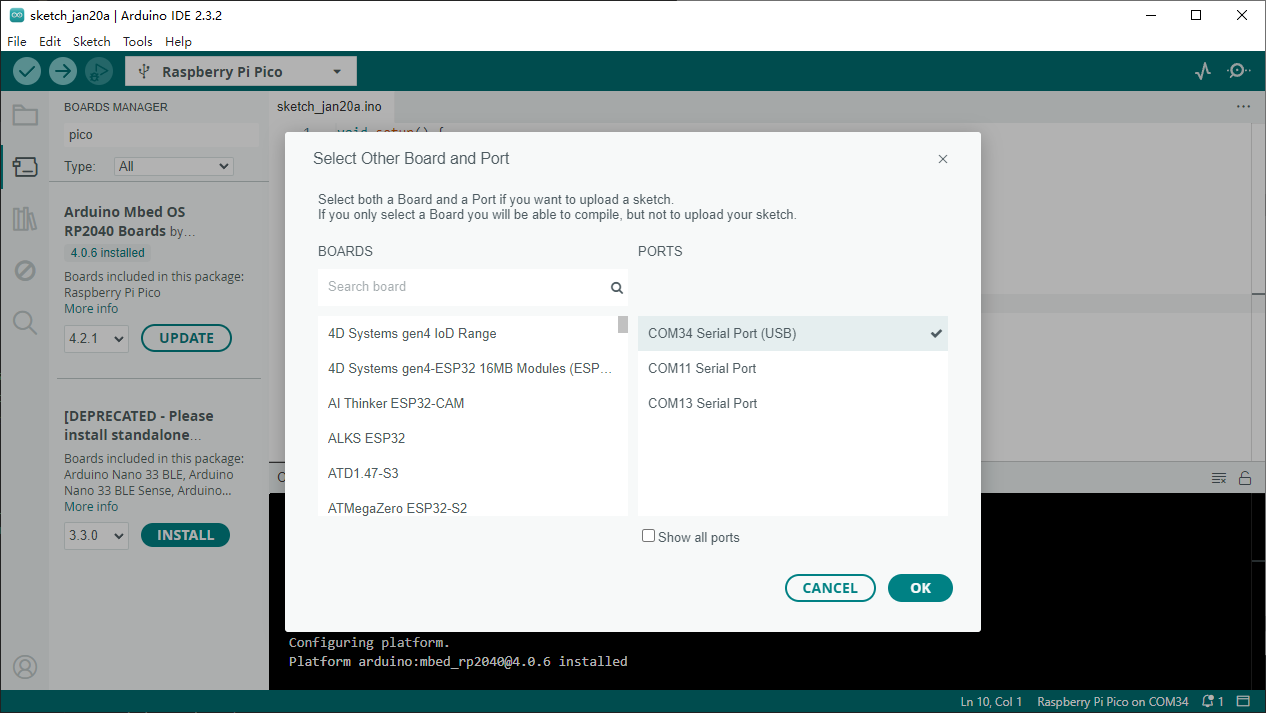Click the CANCEL button
This screenshot has width=1266, height=713.
tap(830, 588)
